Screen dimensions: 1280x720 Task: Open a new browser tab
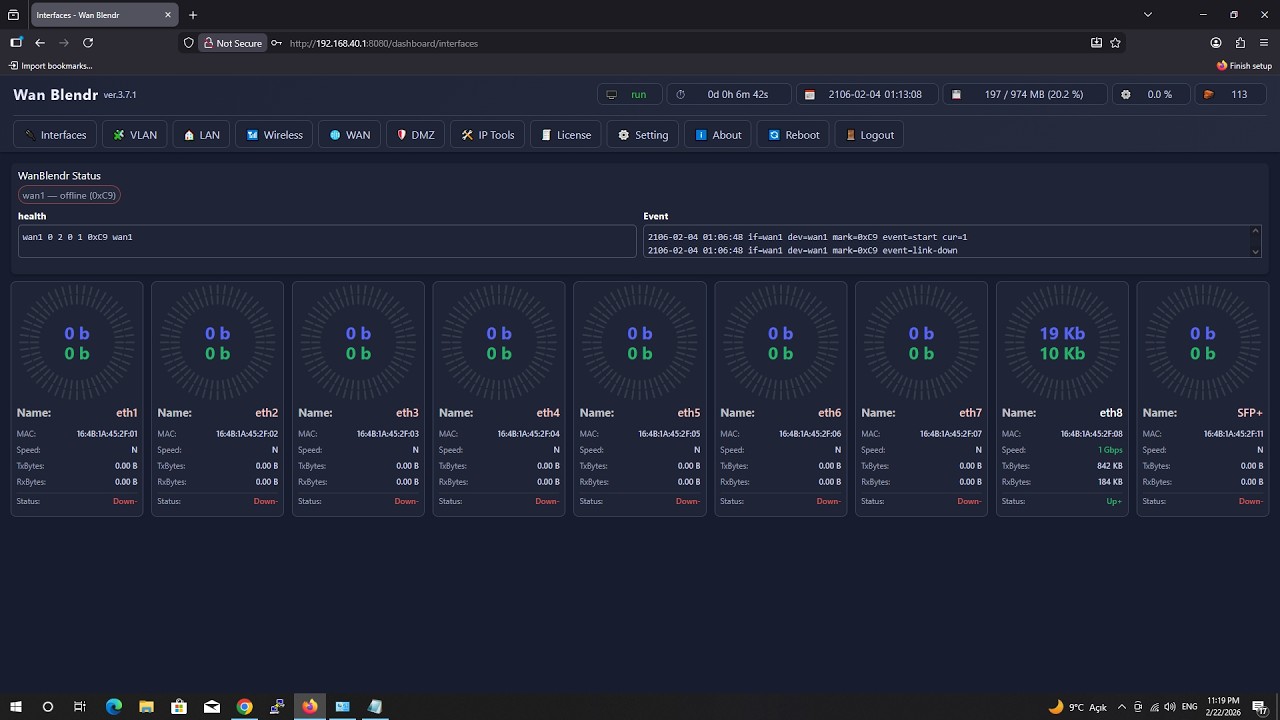(x=193, y=15)
